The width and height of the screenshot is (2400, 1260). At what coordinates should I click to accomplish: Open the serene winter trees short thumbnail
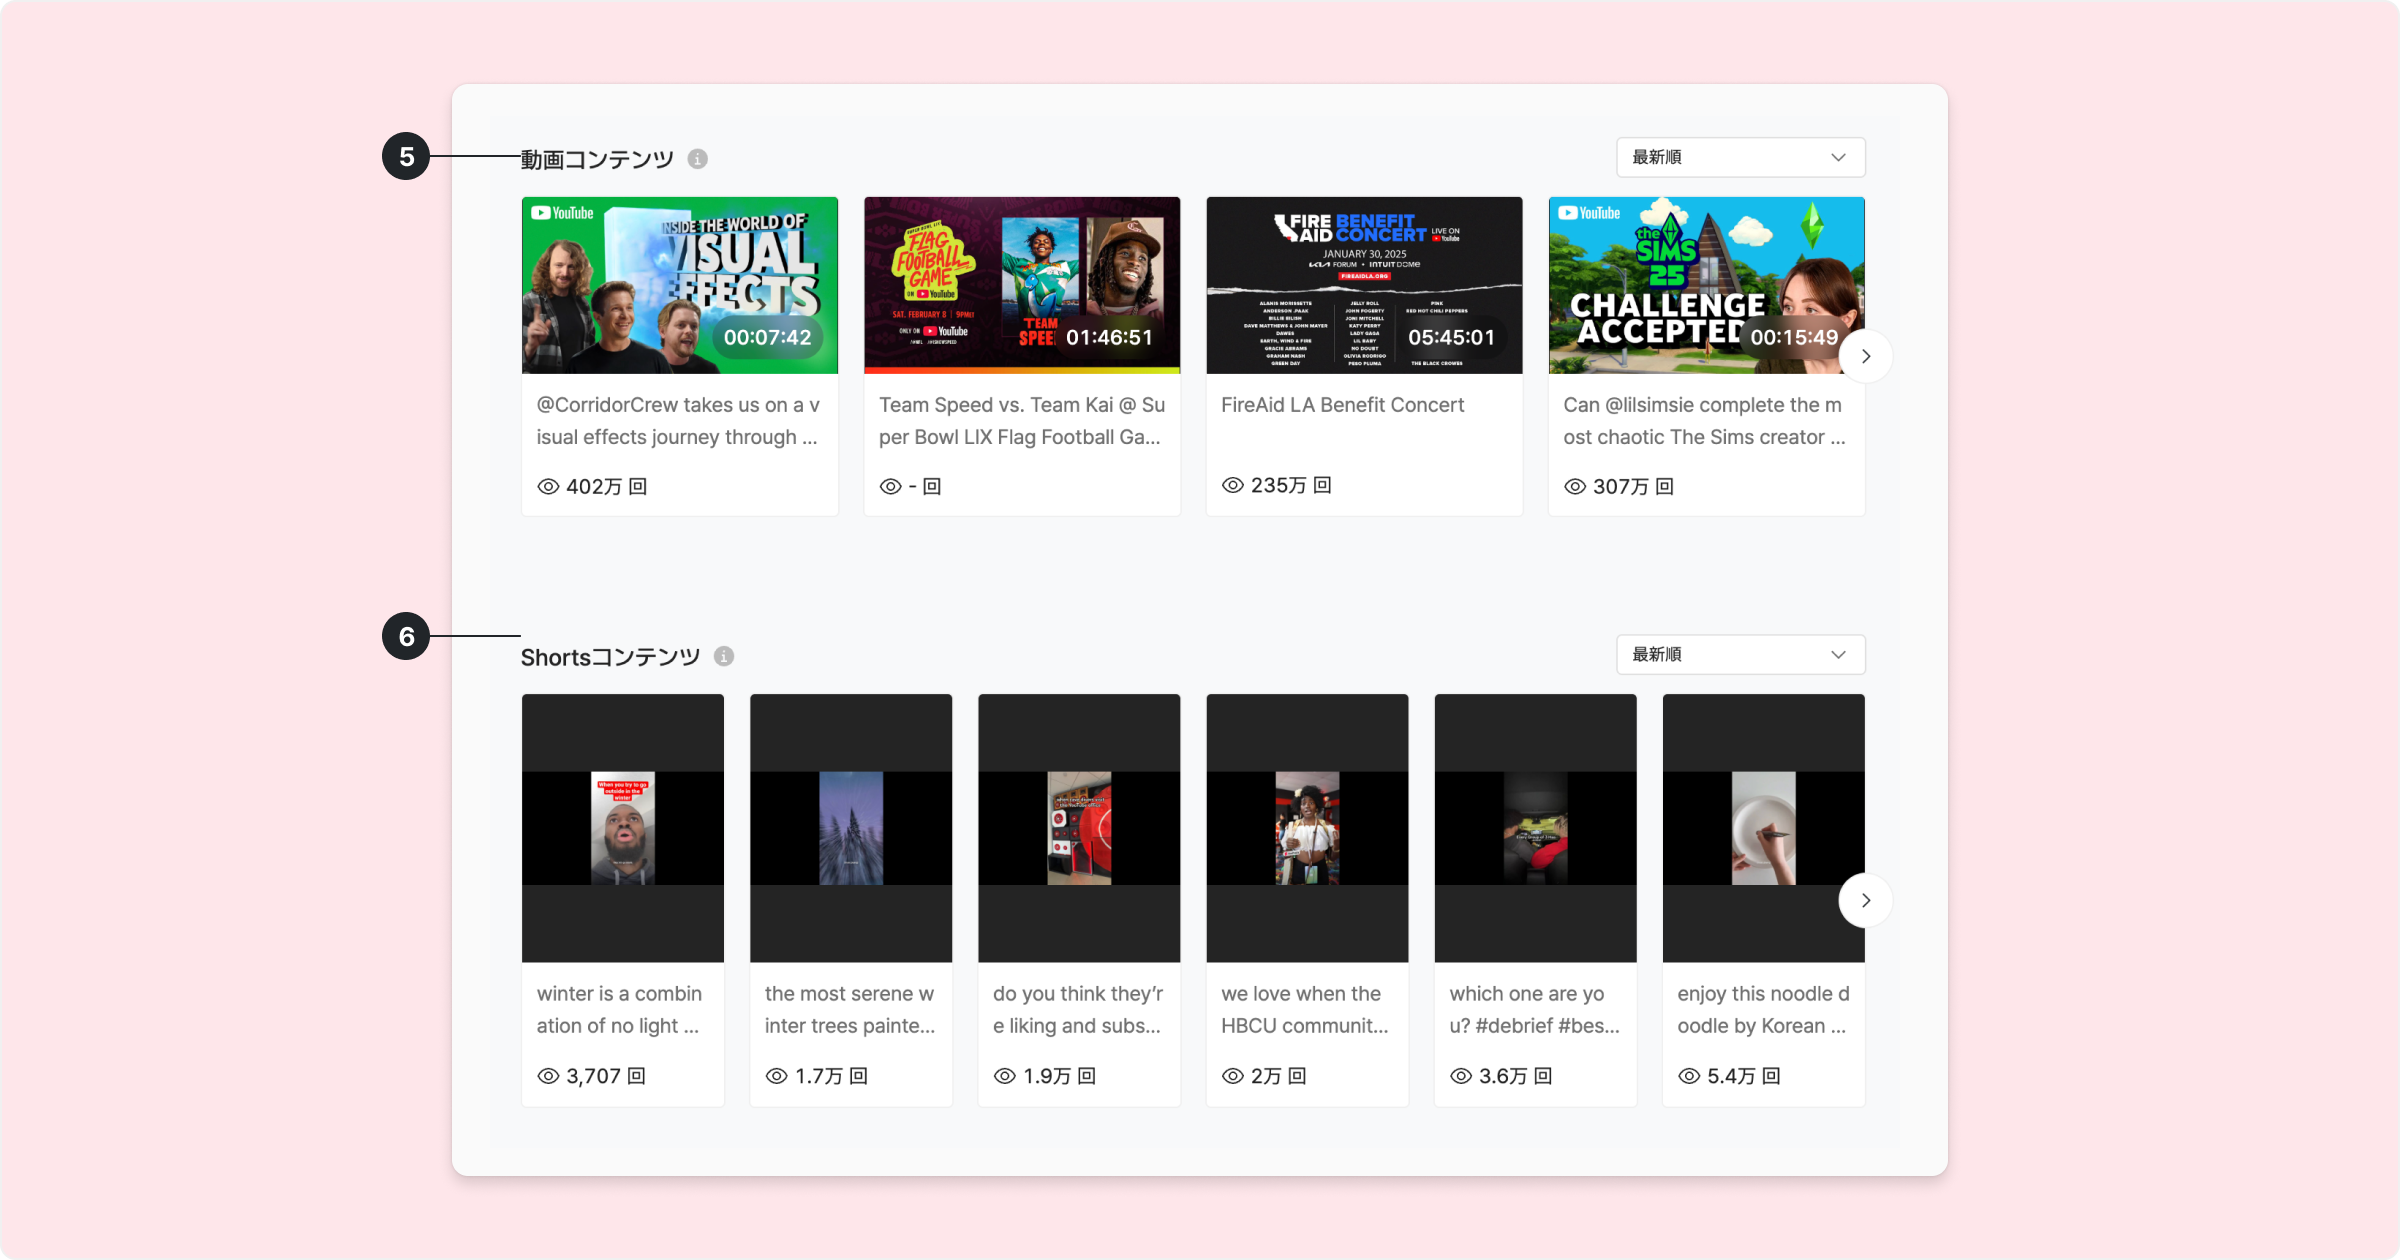850,828
